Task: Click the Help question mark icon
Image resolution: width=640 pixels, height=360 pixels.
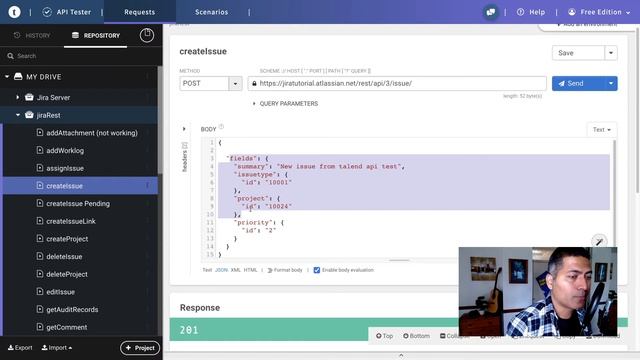Action: point(520,12)
